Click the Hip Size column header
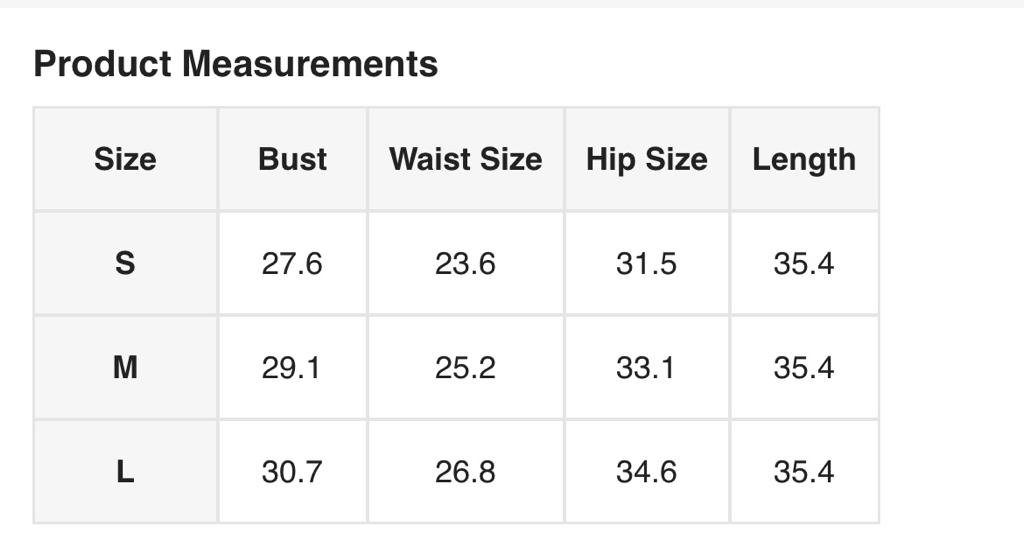 pyautogui.click(x=646, y=159)
